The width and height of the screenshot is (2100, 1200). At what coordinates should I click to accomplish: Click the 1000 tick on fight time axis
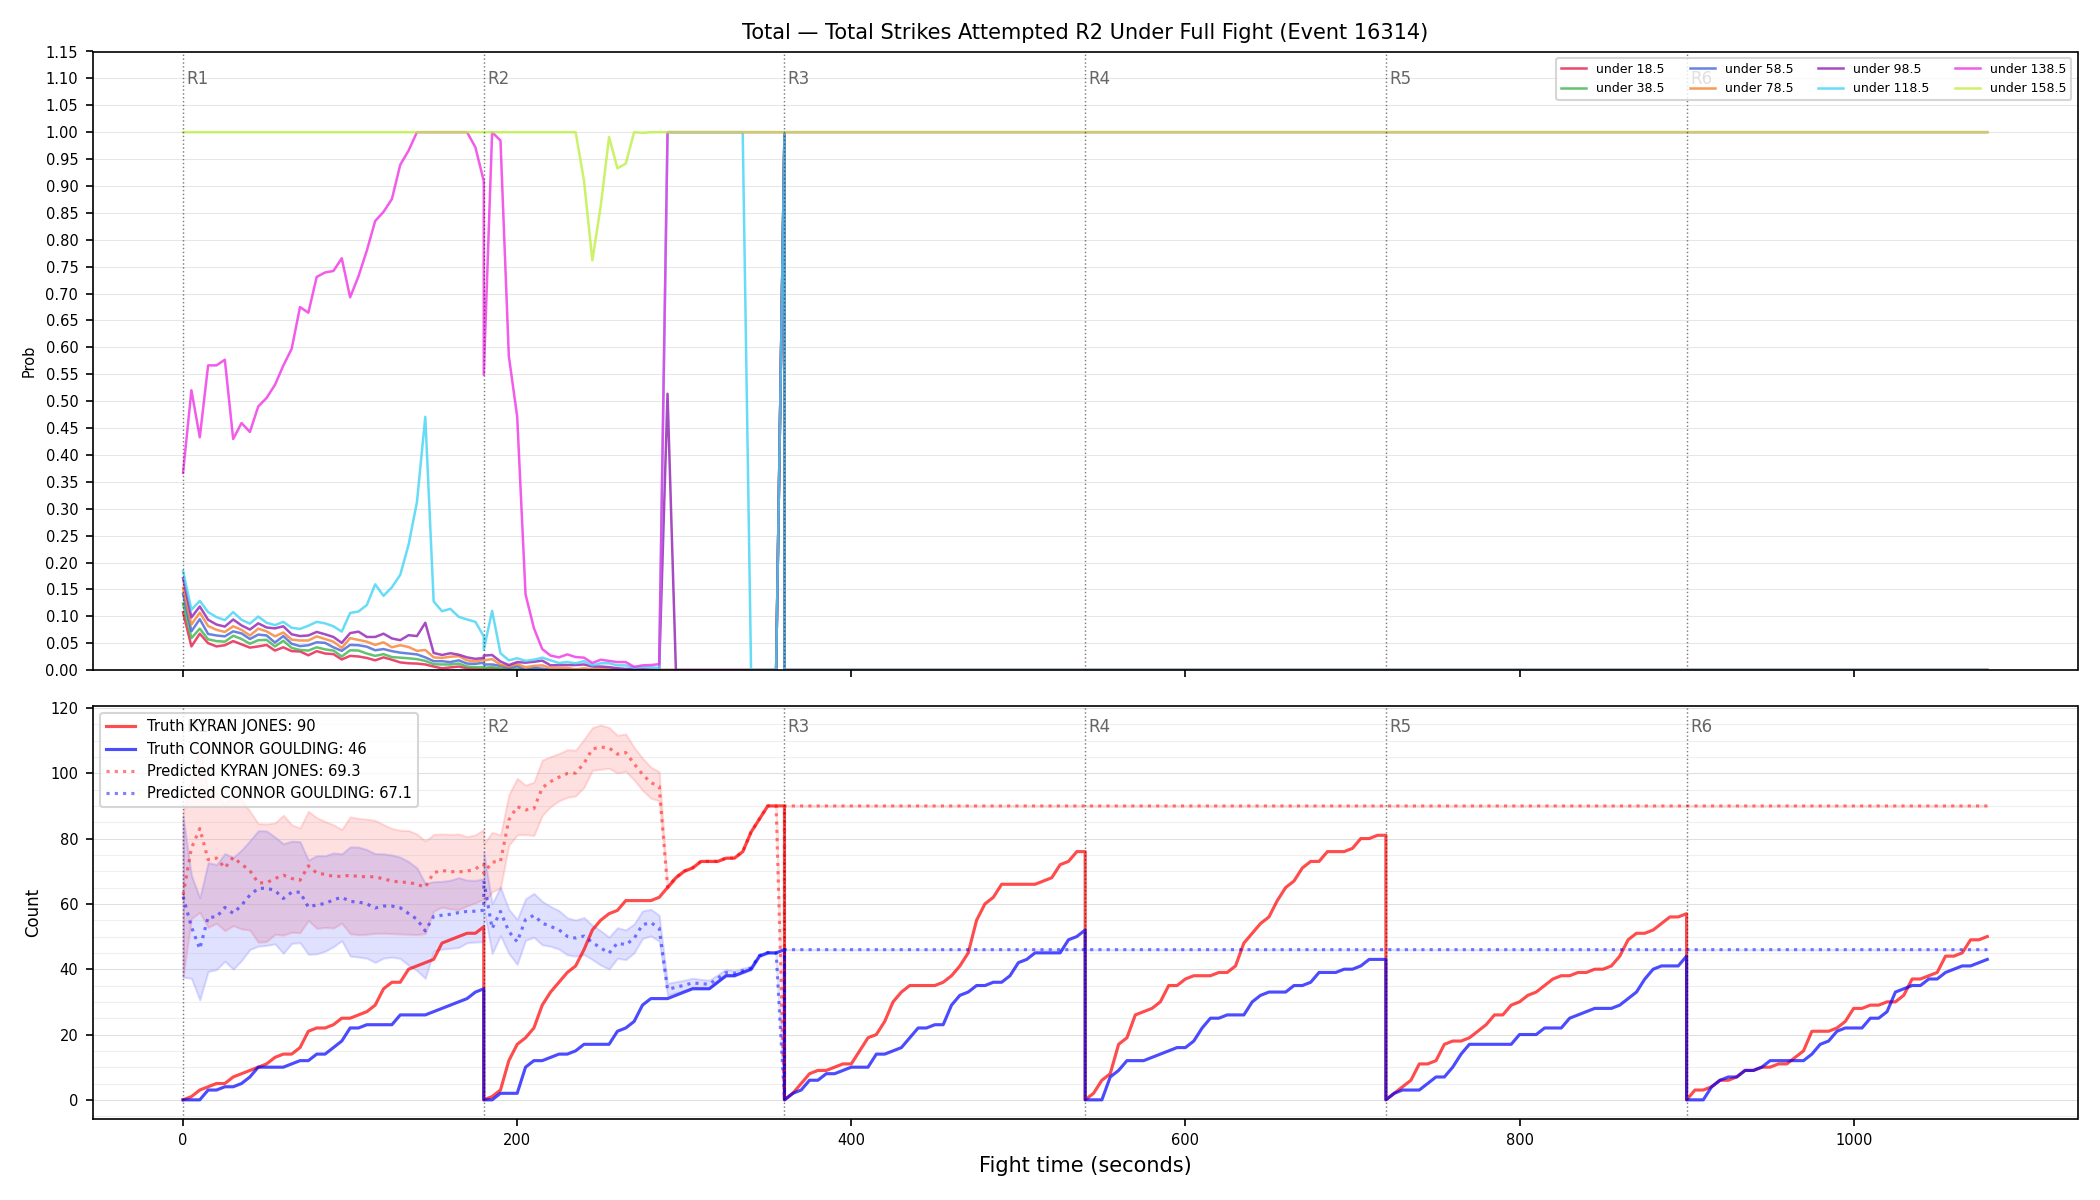point(1854,1139)
